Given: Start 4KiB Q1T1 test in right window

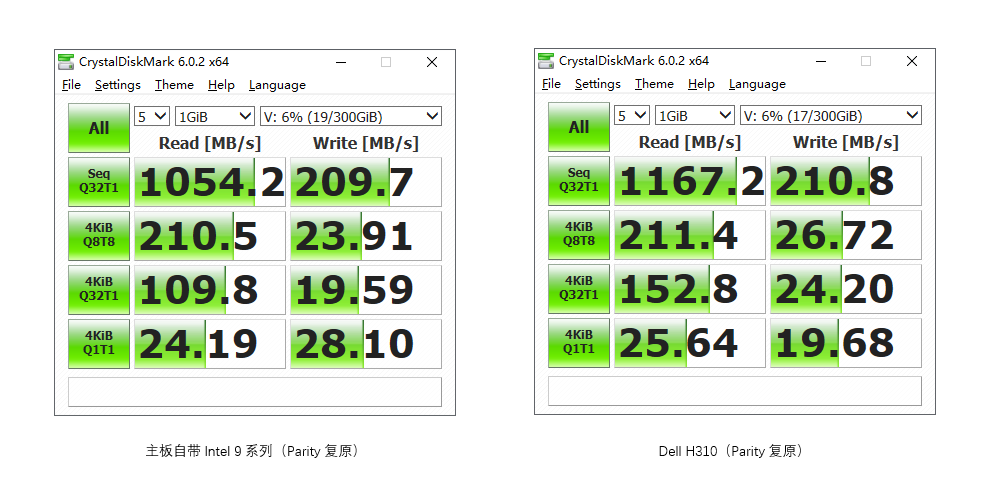Looking at the screenshot, I should (579, 342).
